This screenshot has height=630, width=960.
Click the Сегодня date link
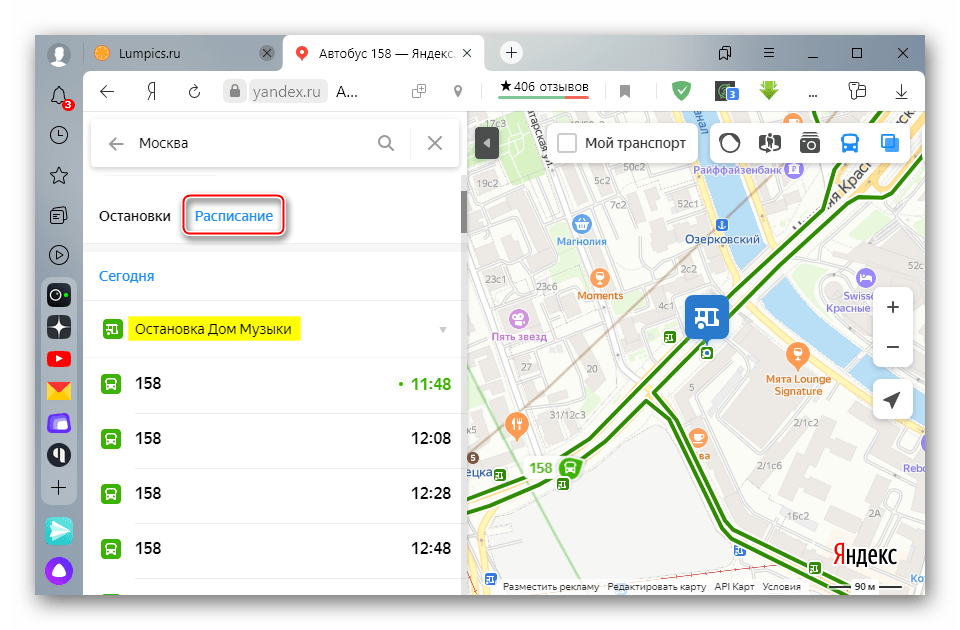pyautogui.click(x=126, y=276)
